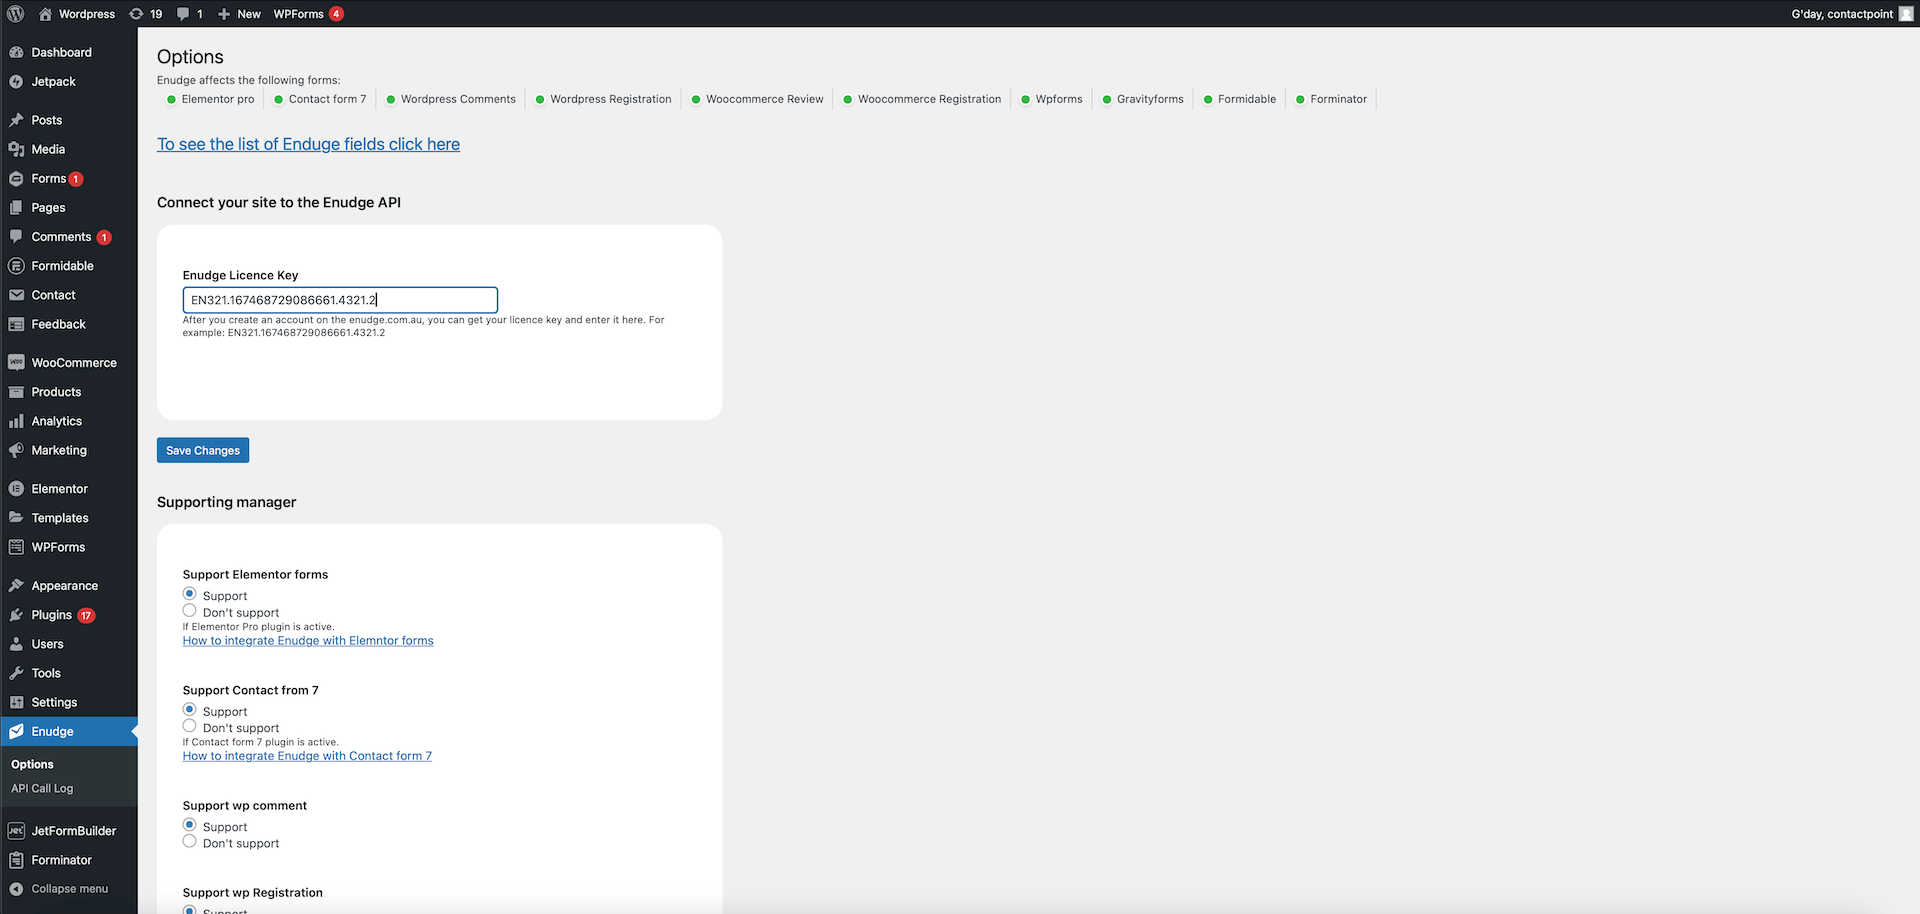Image resolution: width=1920 pixels, height=914 pixels.
Task: Click the Users person icon
Action: pyautogui.click(x=16, y=644)
